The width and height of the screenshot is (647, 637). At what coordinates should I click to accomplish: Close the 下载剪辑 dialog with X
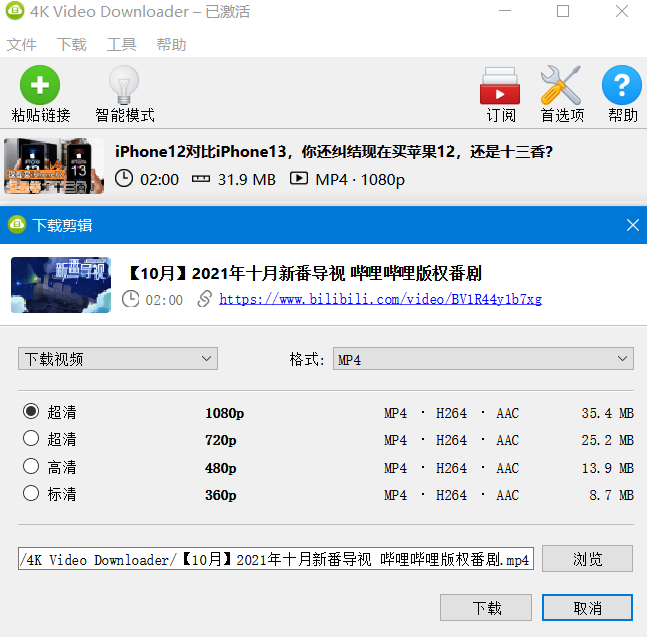(633, 225)
